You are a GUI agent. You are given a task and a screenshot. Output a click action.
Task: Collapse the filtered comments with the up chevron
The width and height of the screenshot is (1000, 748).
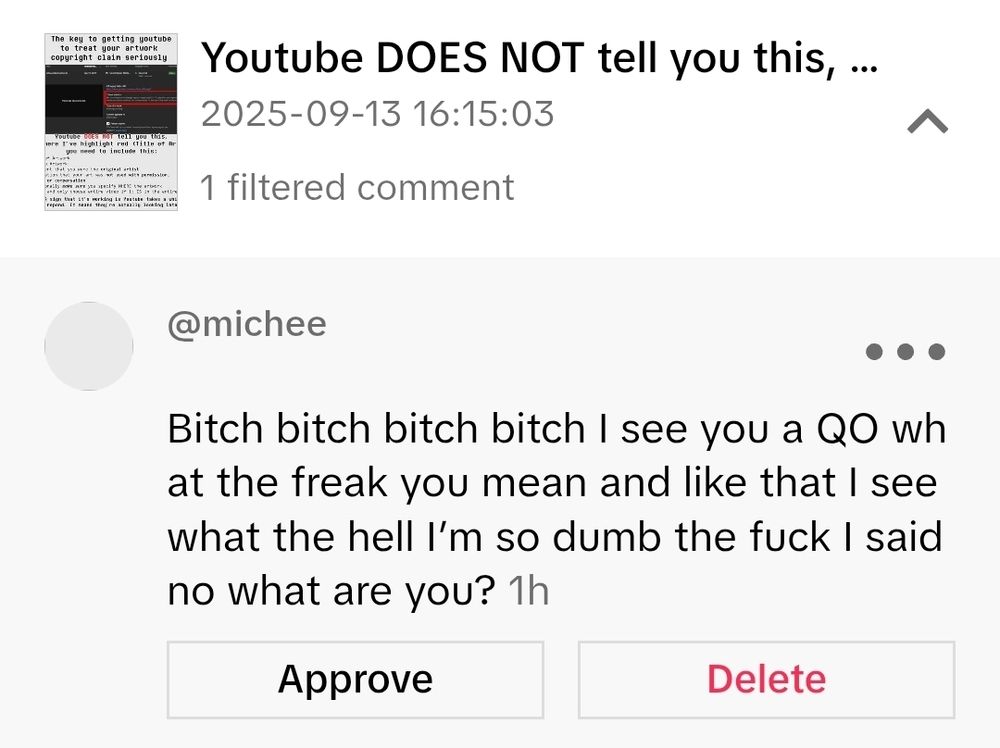pyautogui.click(x=928, y=121)
